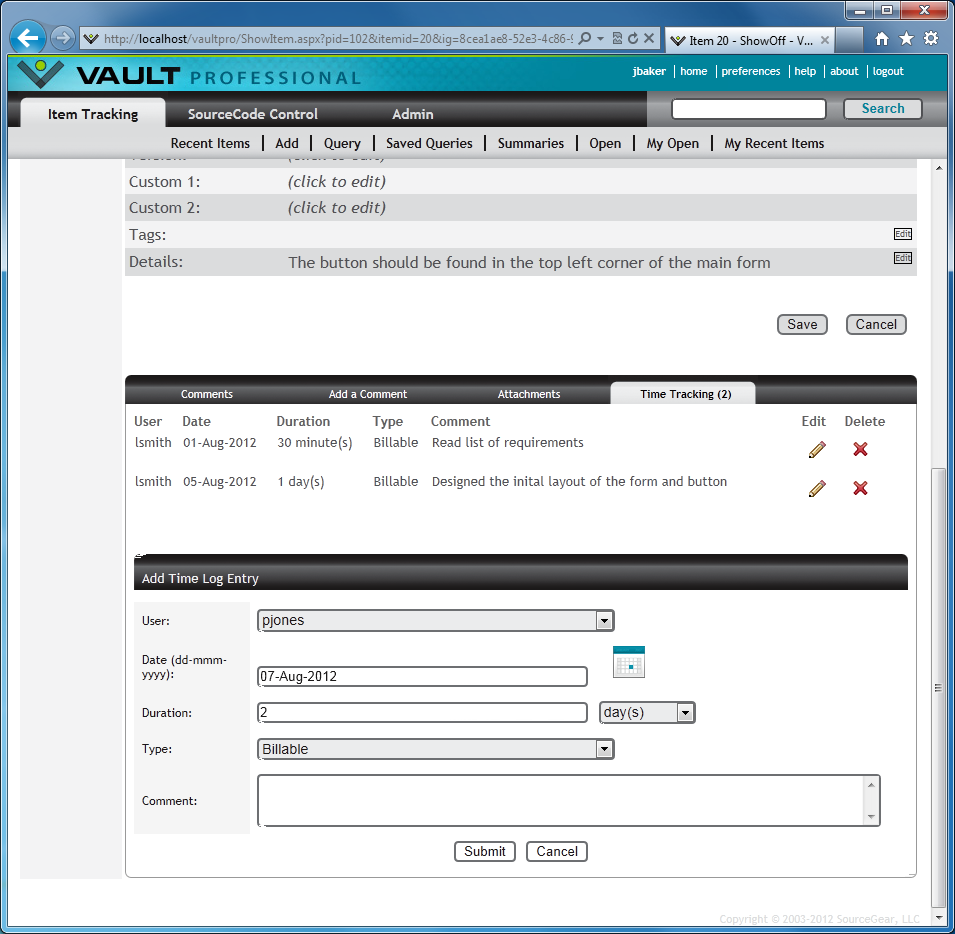This screenshot has width=955, height=934.
Task: Select the SourceCode Control tab
Action: coord(253,114)
